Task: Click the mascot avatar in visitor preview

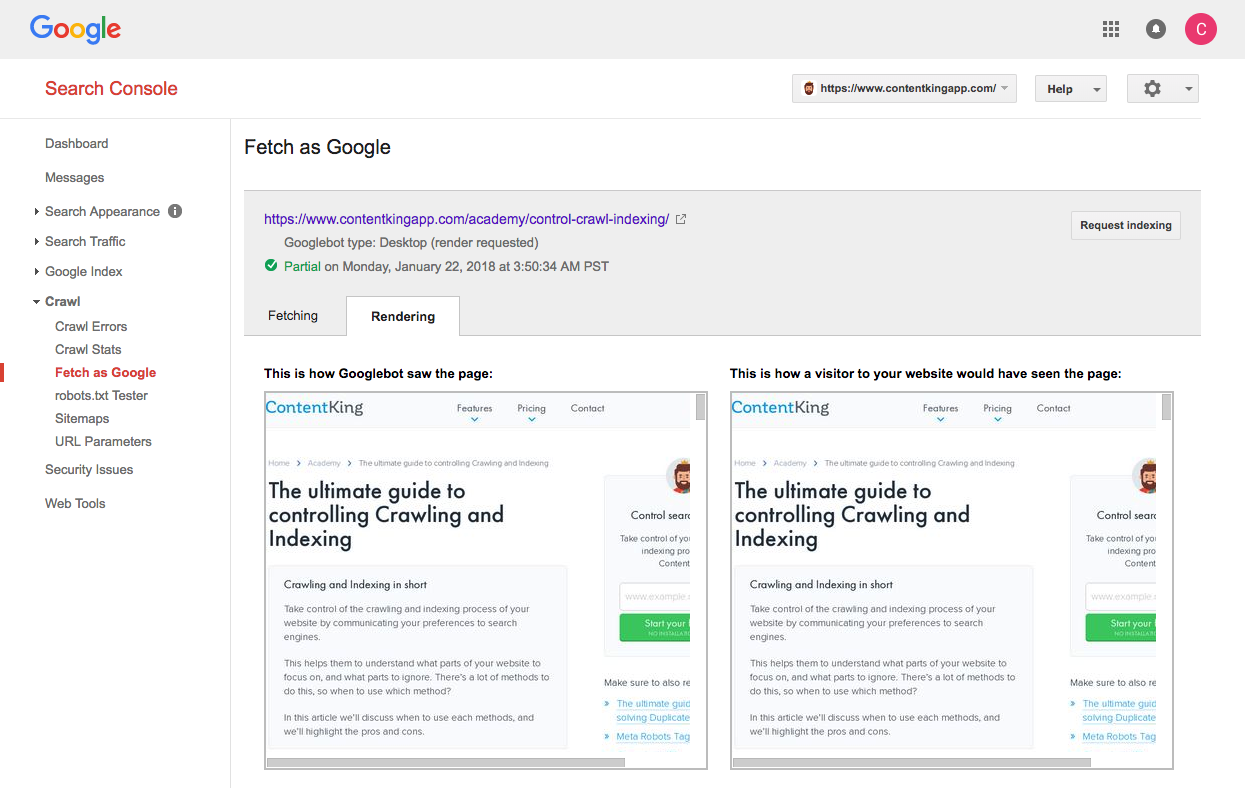Action: point(1145,476)
